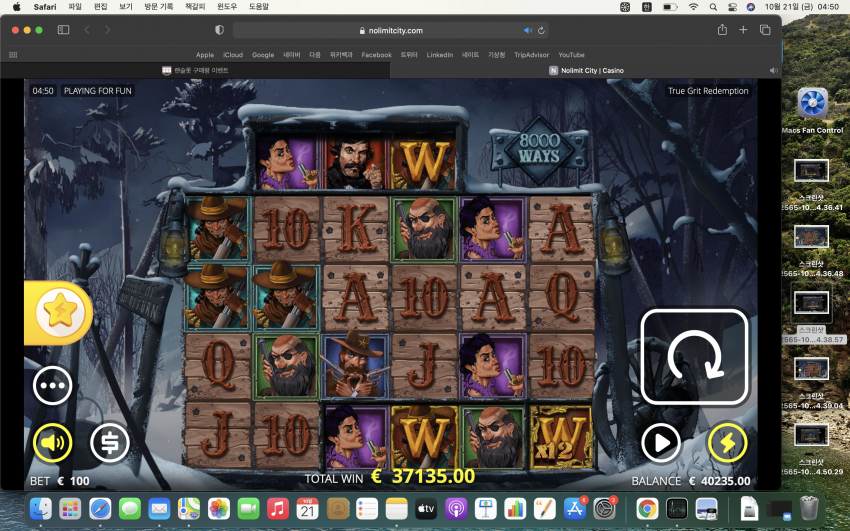The width and height of the screenshot is (850, 531).
Task: Mute the game sound speaker button
Action: (x=53, y=443)
